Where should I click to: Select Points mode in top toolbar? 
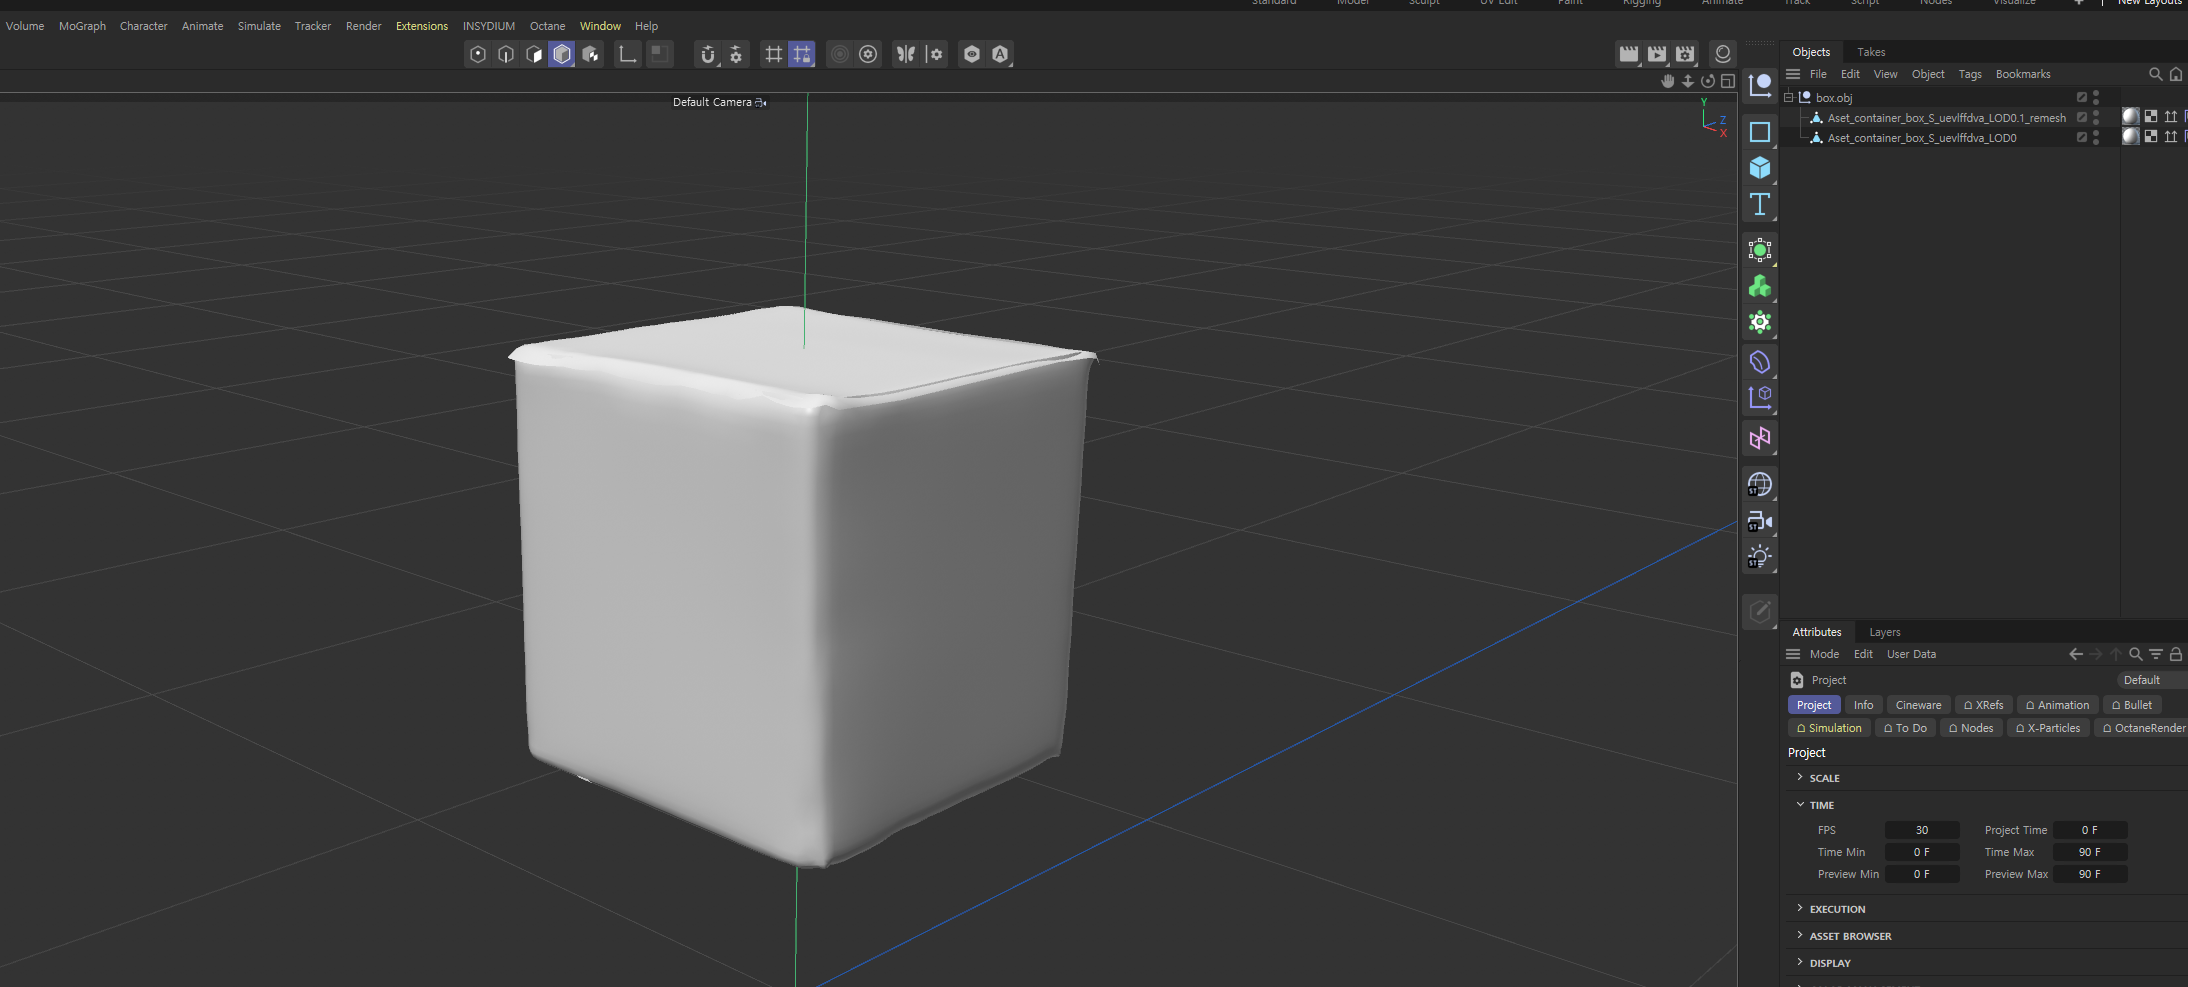tap(478, 54)
